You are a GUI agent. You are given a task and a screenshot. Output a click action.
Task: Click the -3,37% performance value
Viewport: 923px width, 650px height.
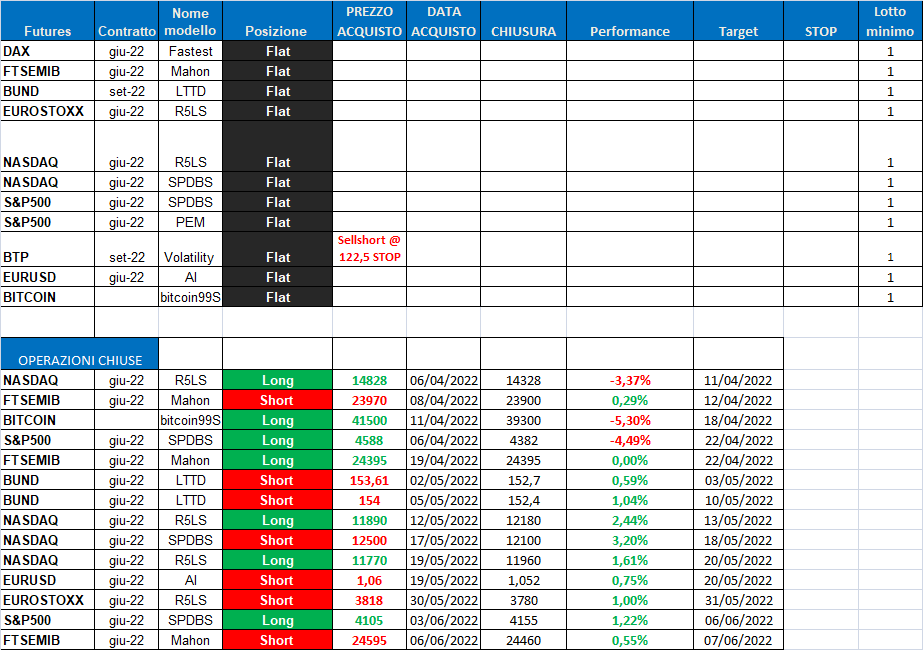[630, 380]
